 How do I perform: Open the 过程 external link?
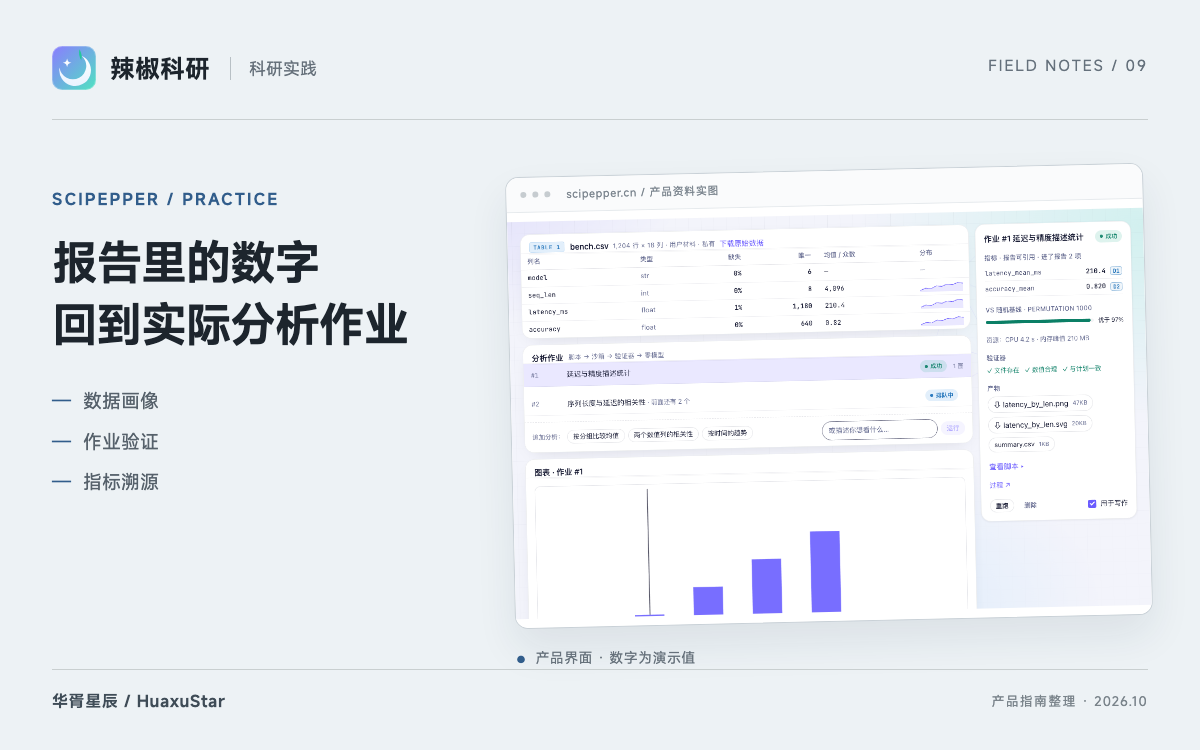click(1000, 485)
